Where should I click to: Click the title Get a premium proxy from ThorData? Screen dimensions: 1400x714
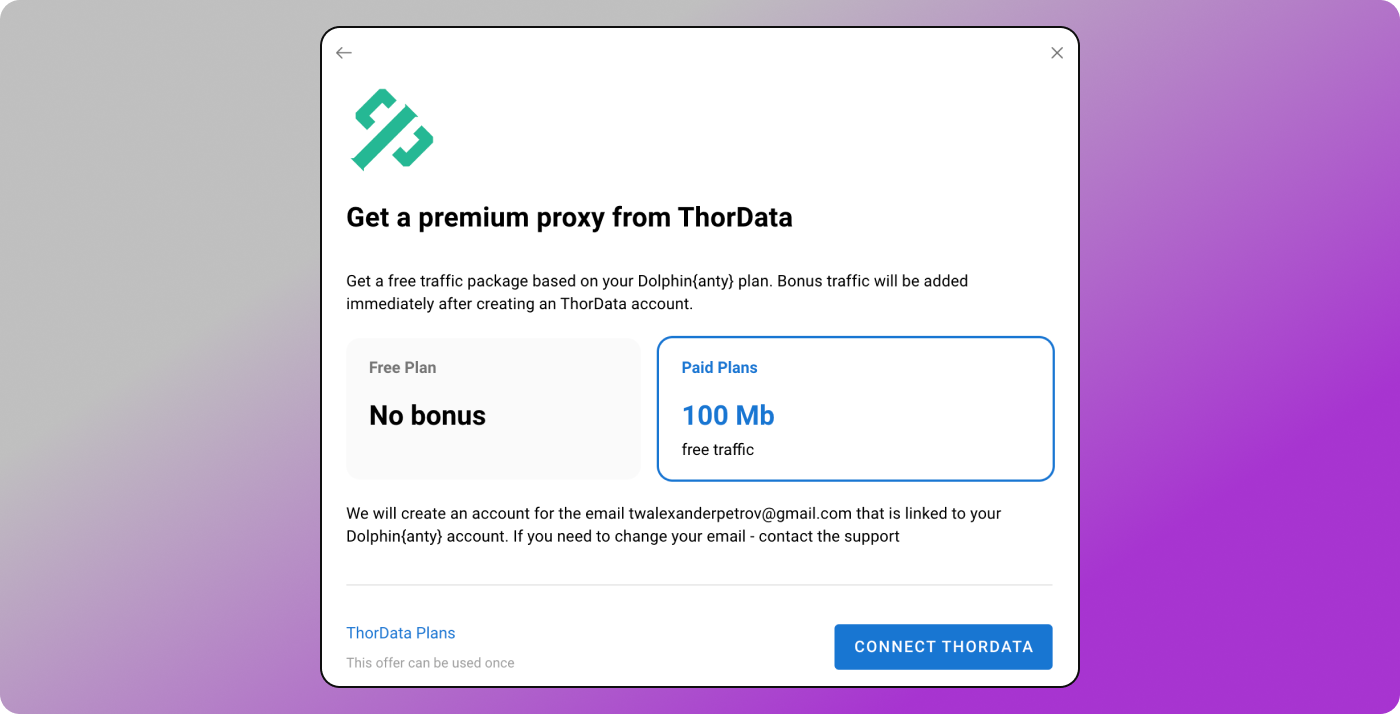[569, 217]
